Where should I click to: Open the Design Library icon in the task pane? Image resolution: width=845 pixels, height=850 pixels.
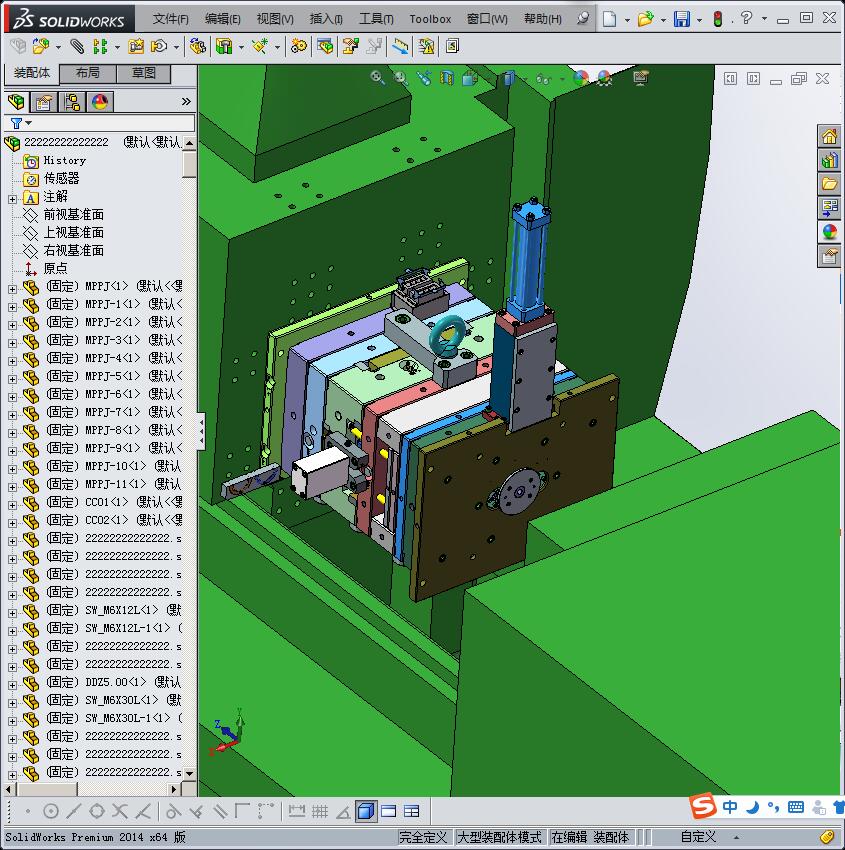[829, 160]
